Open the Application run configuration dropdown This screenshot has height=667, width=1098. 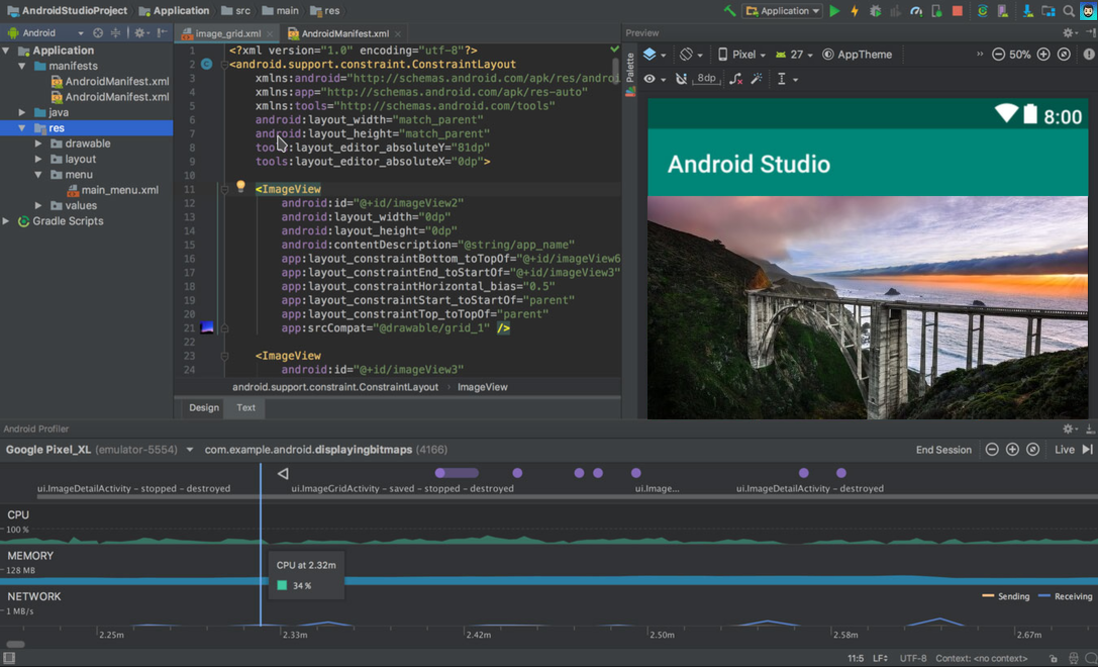coord(782,11)
